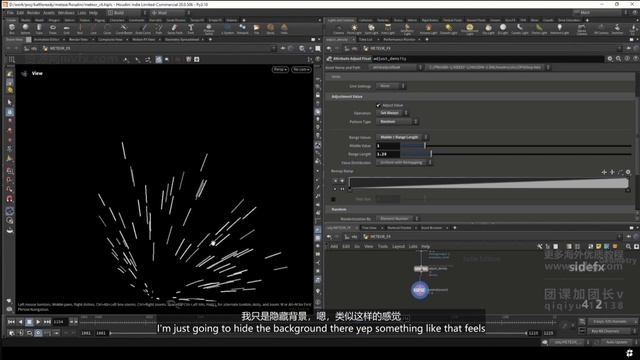Select the round blue node in network
The image size is (640, 360).
pyautogui.click(x=420, y=290)
